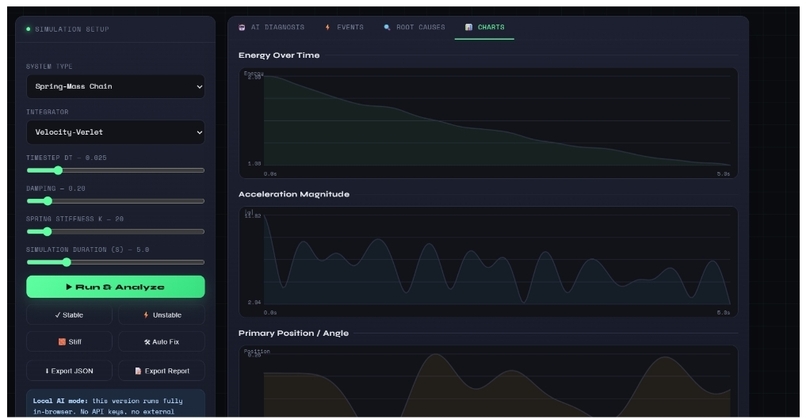Click the 'Primary Position / Angle' heading
This screenshot has height=419, width=806.
[293, 333]
